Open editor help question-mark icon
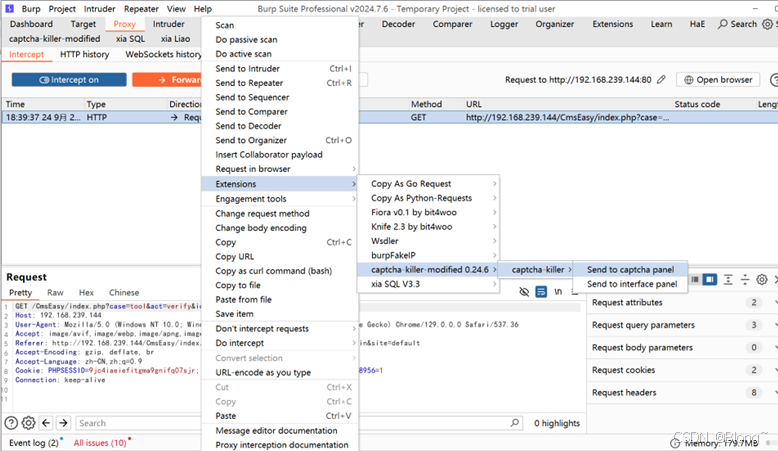This screenshot has width=778, height=451. pos(11,423)
